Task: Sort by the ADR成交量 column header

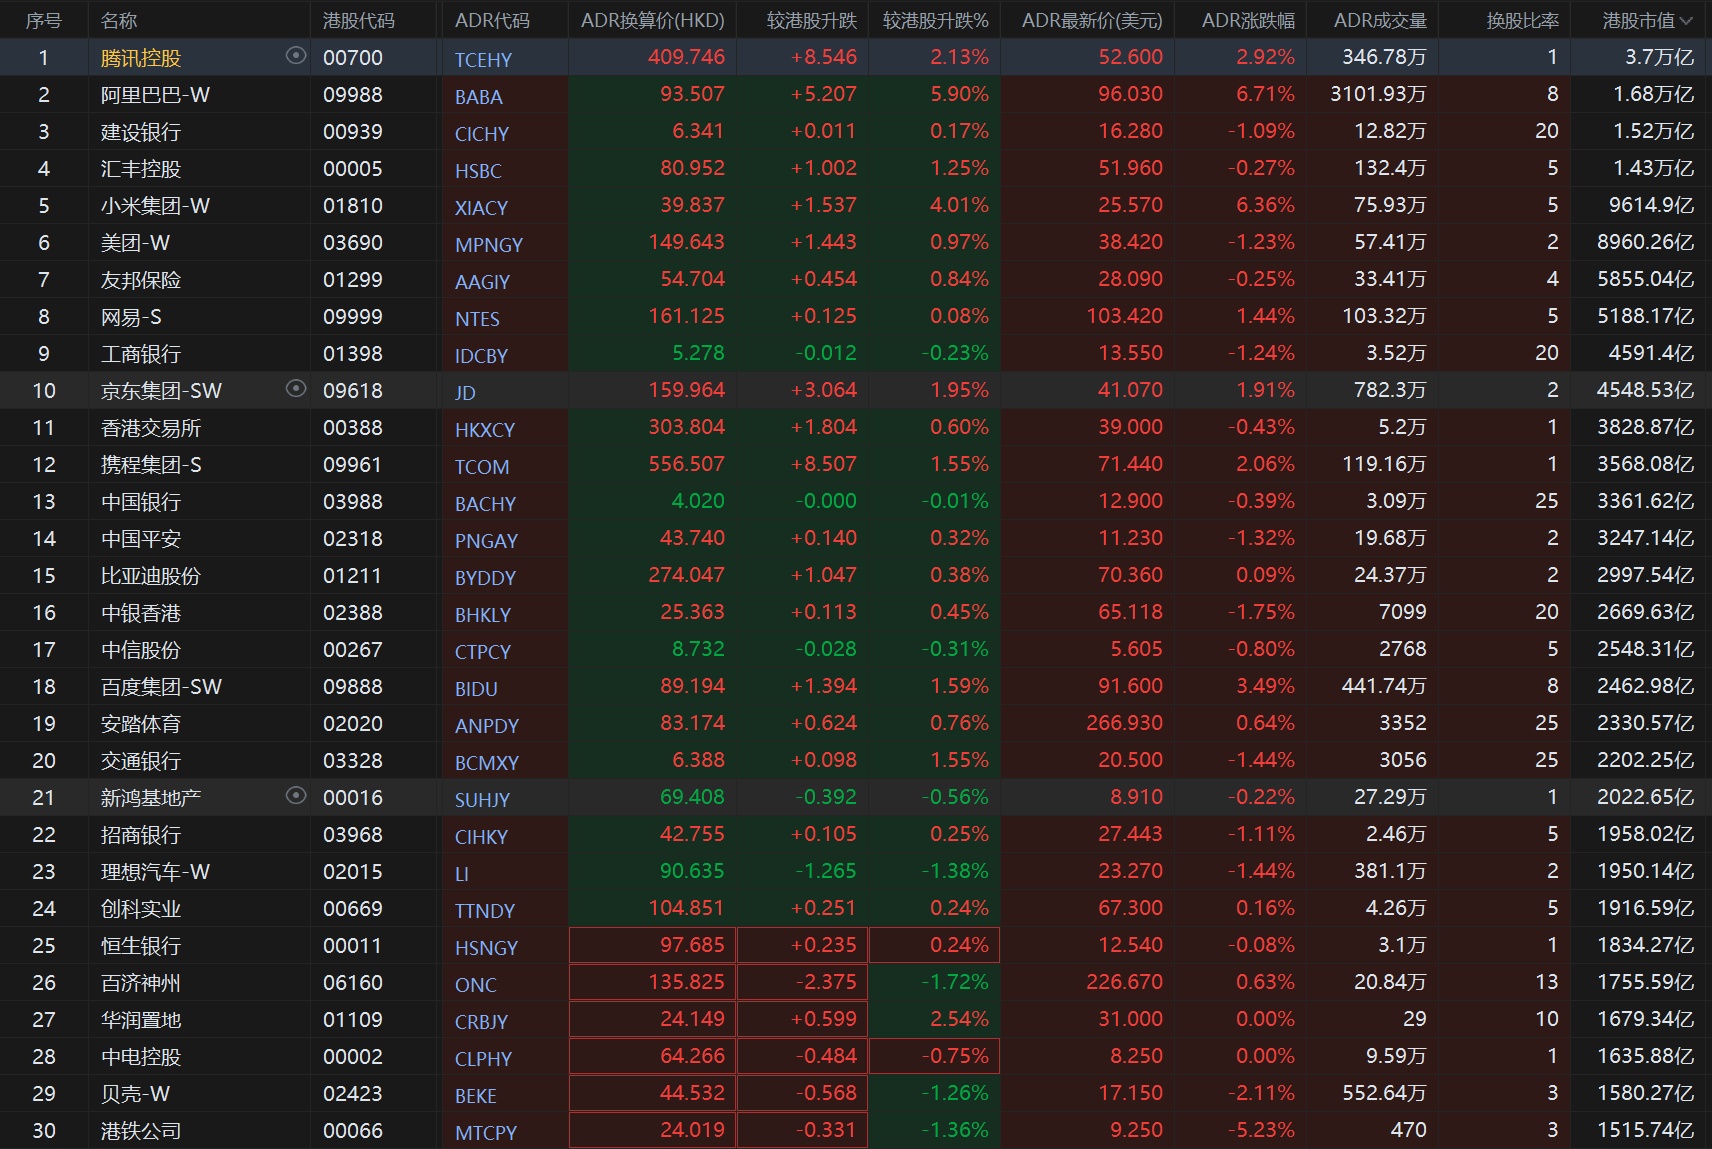Action: (1380, 20)
